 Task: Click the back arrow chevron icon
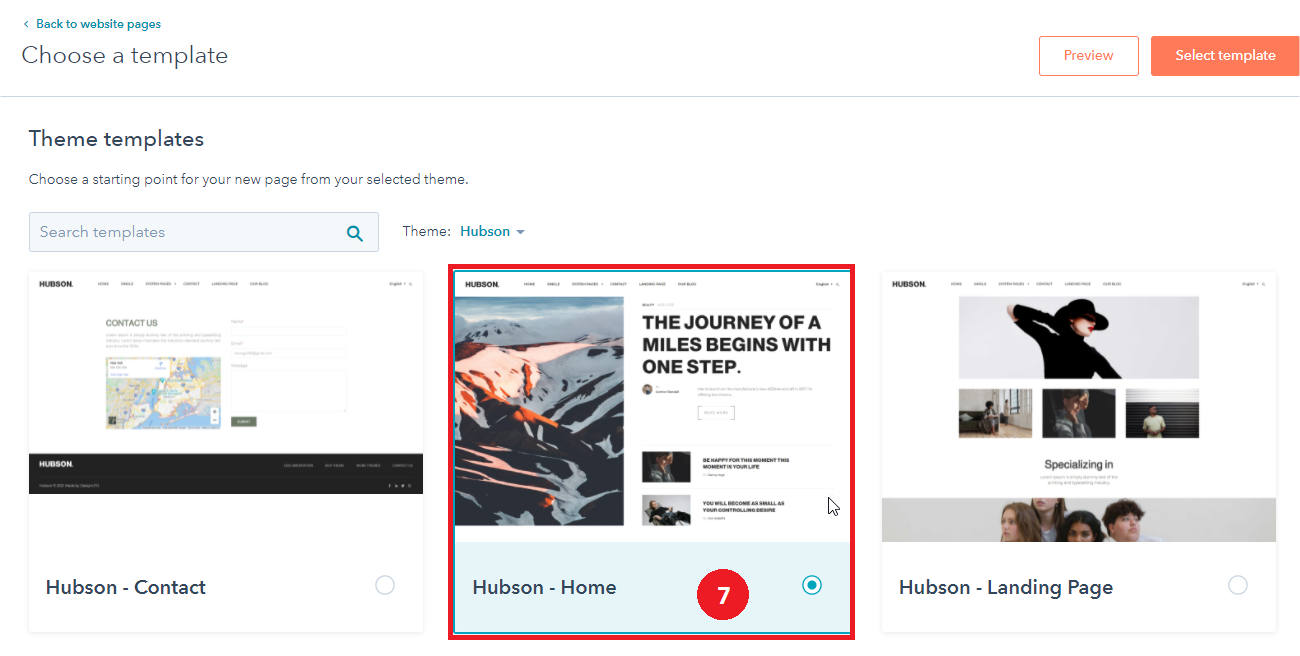pos(26,24)
